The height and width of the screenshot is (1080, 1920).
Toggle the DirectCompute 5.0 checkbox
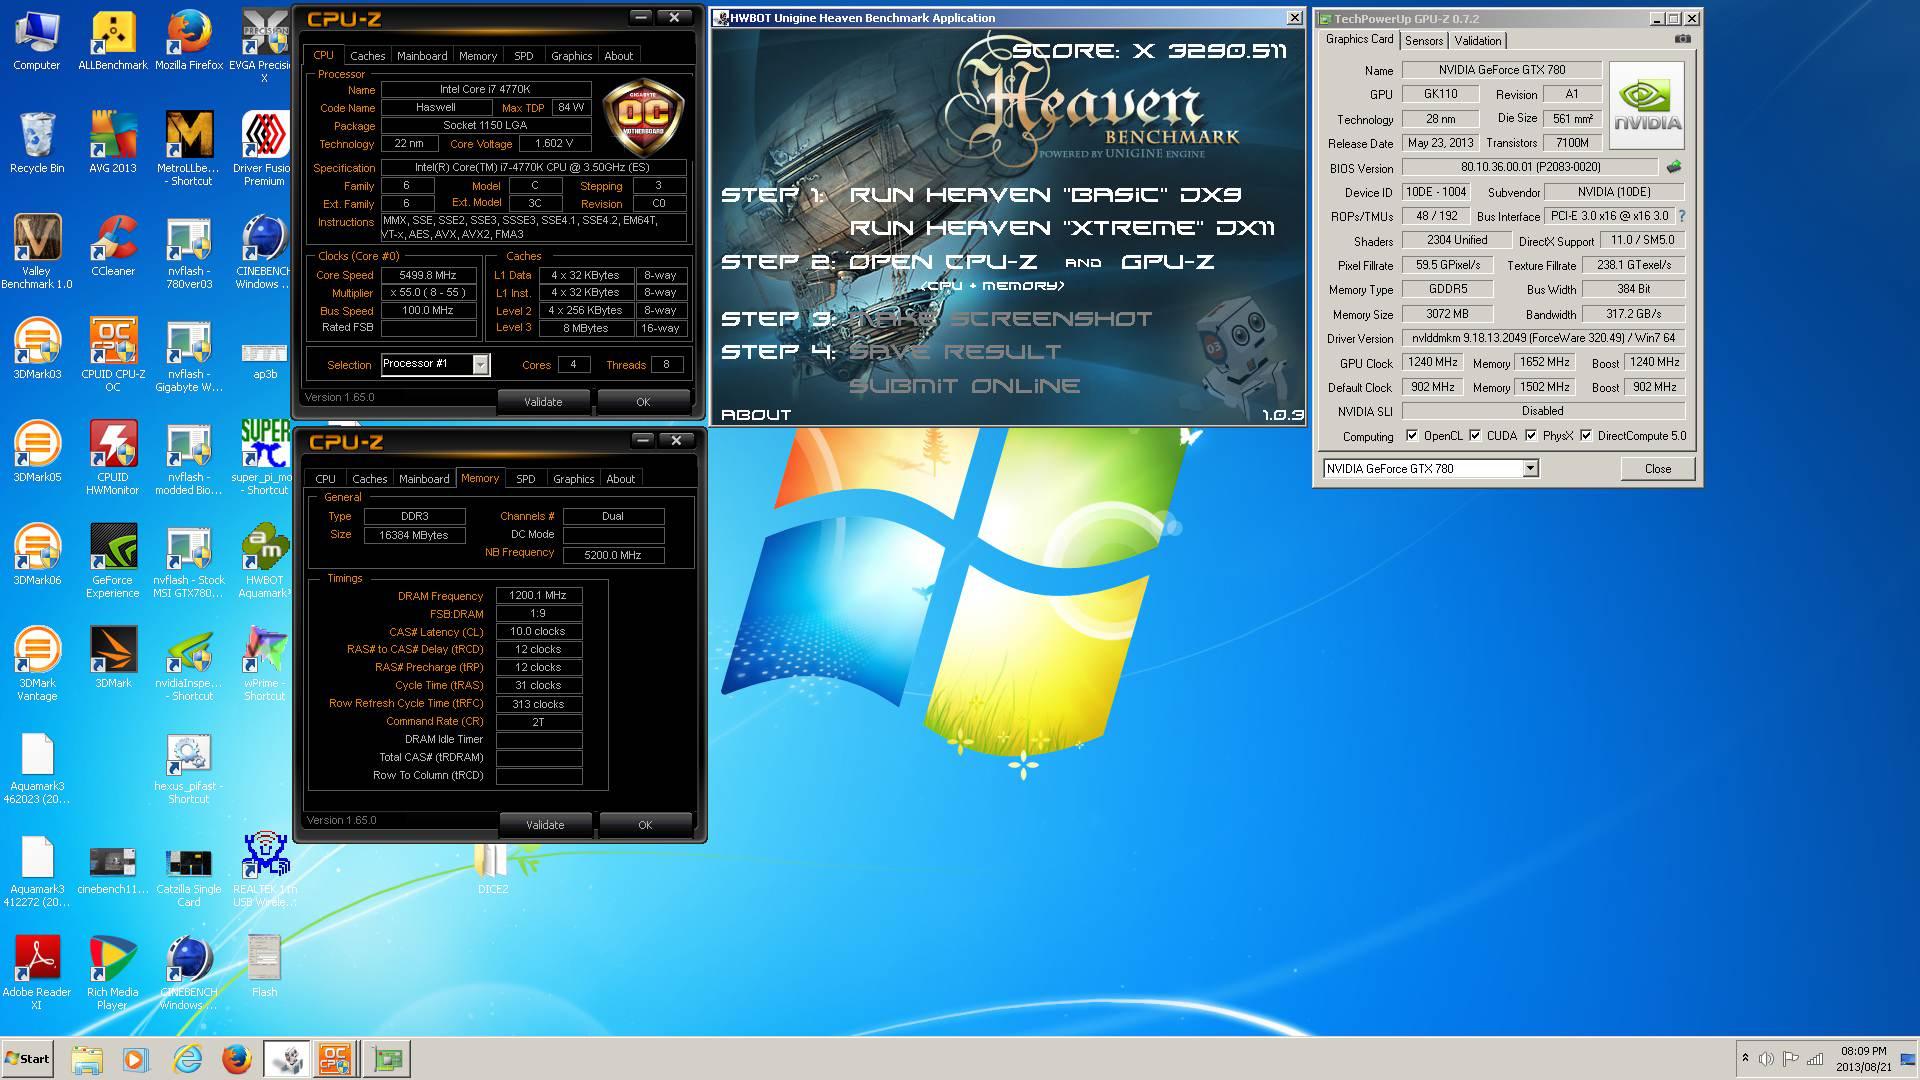point(1586,435)
